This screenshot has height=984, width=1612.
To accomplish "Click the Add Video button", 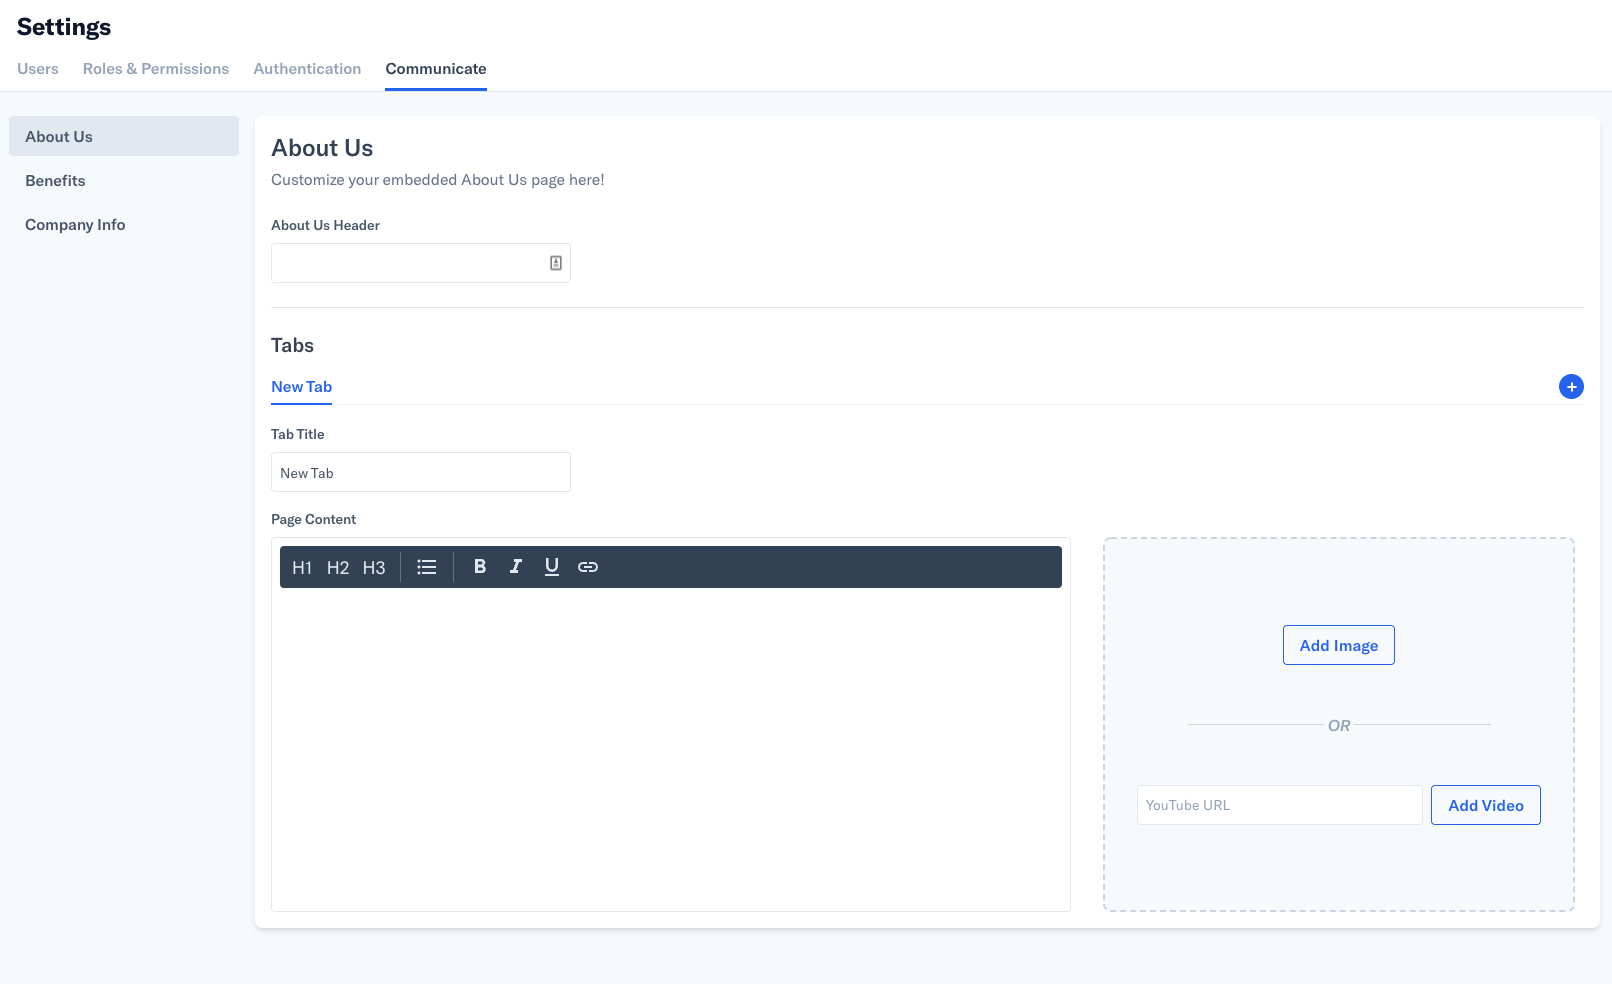I will (1486, 805).
